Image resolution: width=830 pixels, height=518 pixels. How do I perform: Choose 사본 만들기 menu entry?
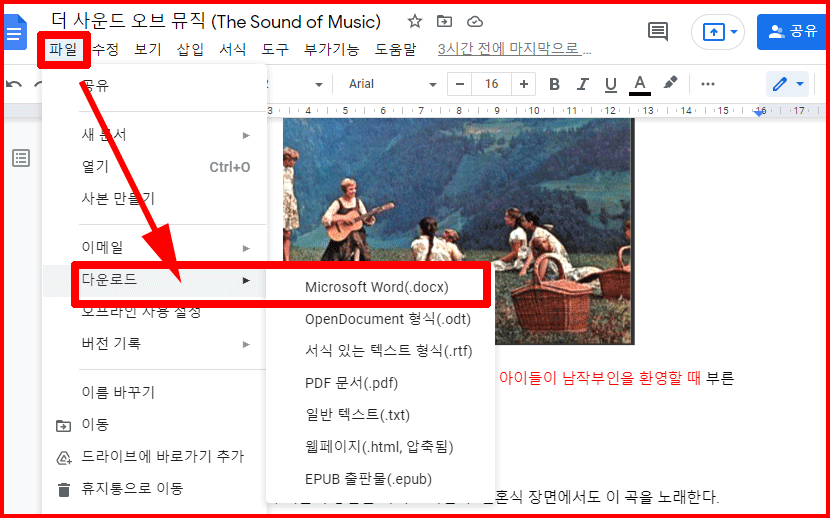(x=154, y=199)
